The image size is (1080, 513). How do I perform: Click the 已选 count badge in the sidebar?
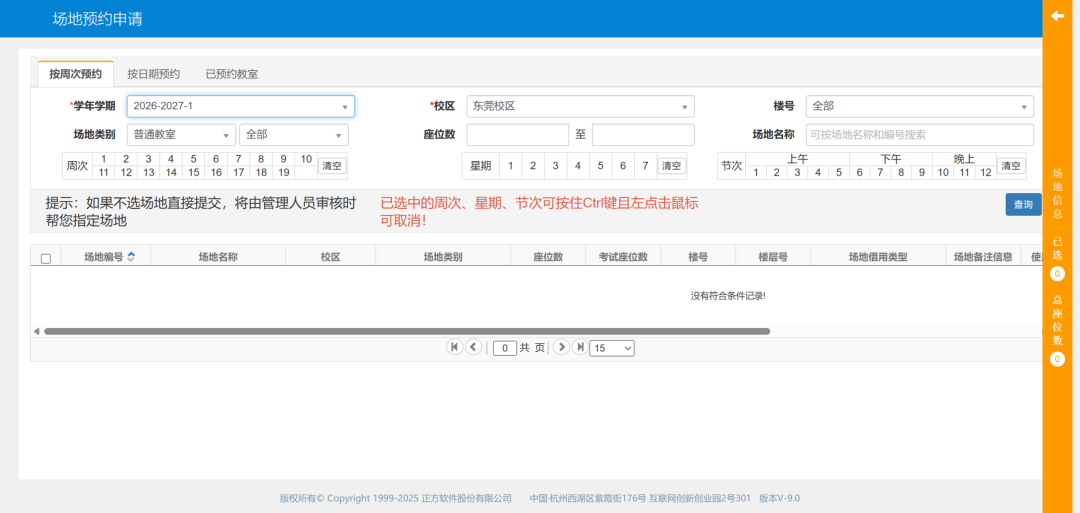pos(1057,274)
